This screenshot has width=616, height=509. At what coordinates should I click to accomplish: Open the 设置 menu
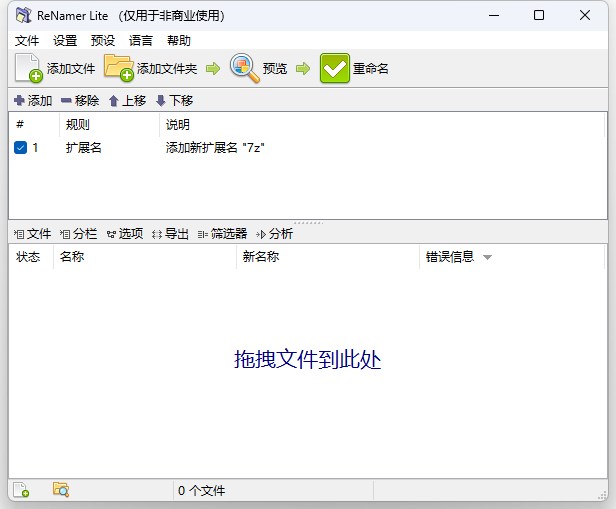65,40
